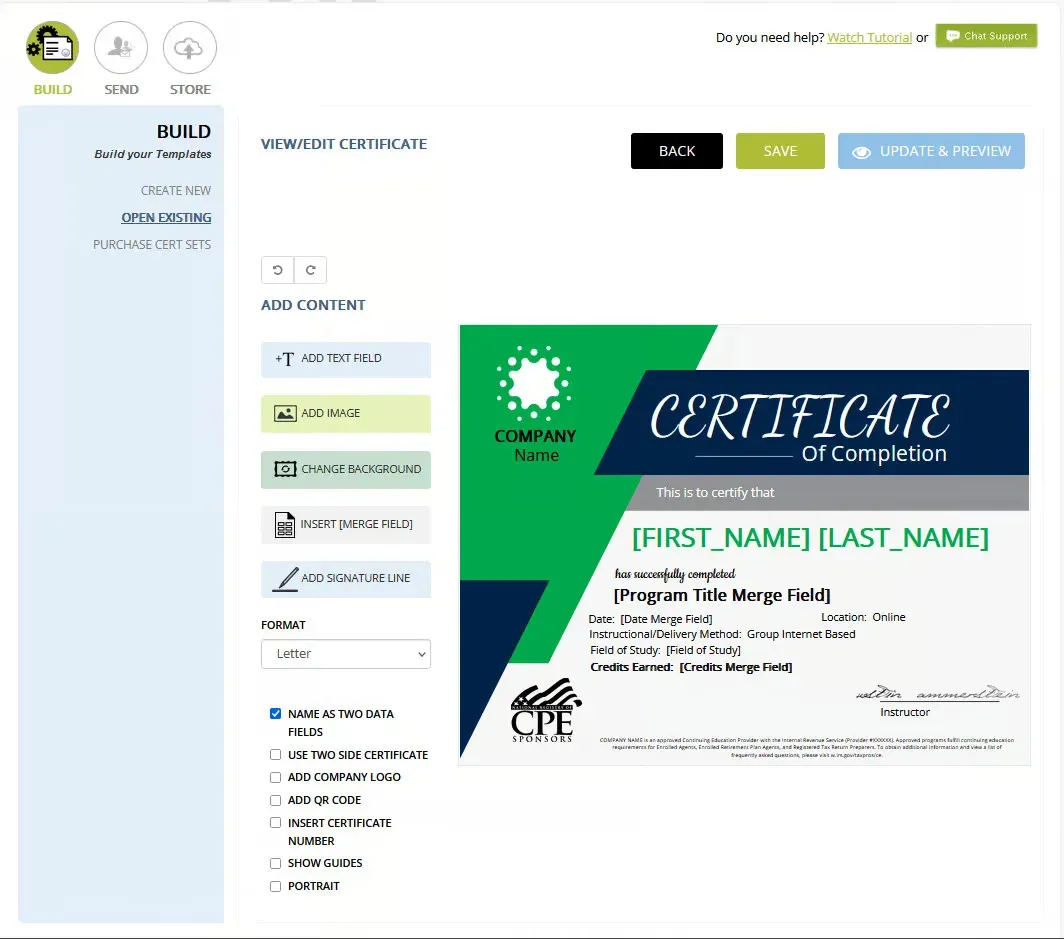1064x939 pixels.
Task: Click the eye icon in Update & Preview
Action: (x=861, y=152)
